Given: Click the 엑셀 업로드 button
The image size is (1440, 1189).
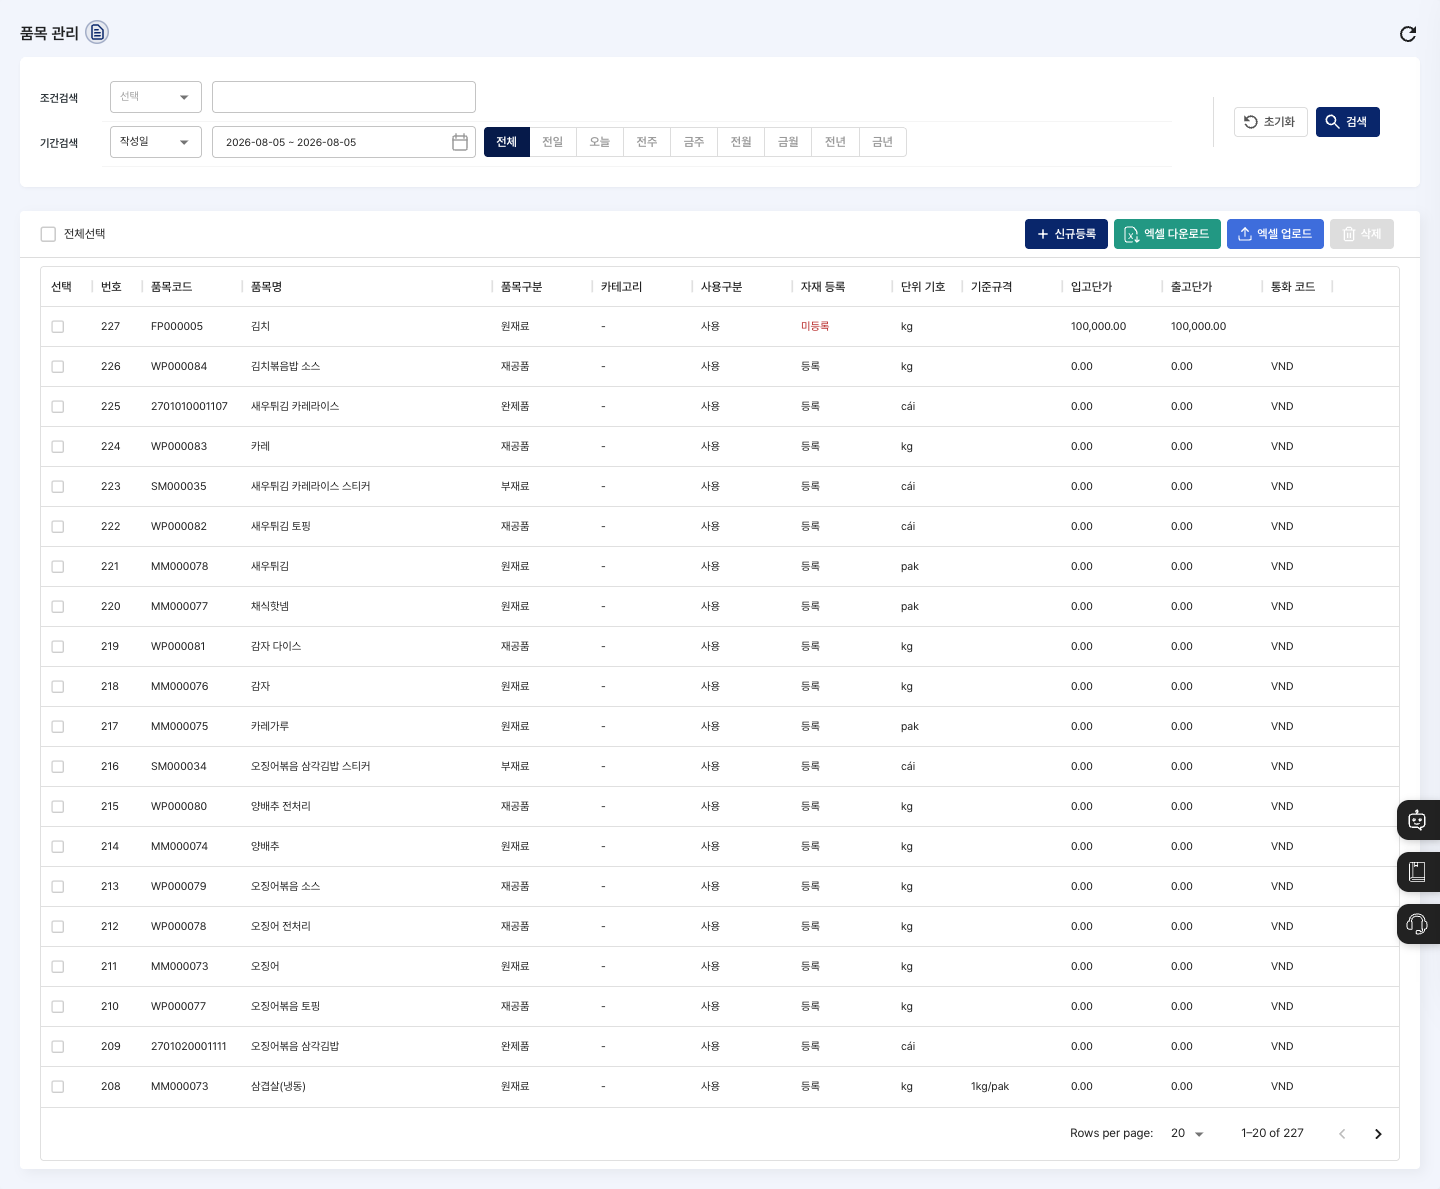Looking at the screenshot, I should pos(1275,234).
